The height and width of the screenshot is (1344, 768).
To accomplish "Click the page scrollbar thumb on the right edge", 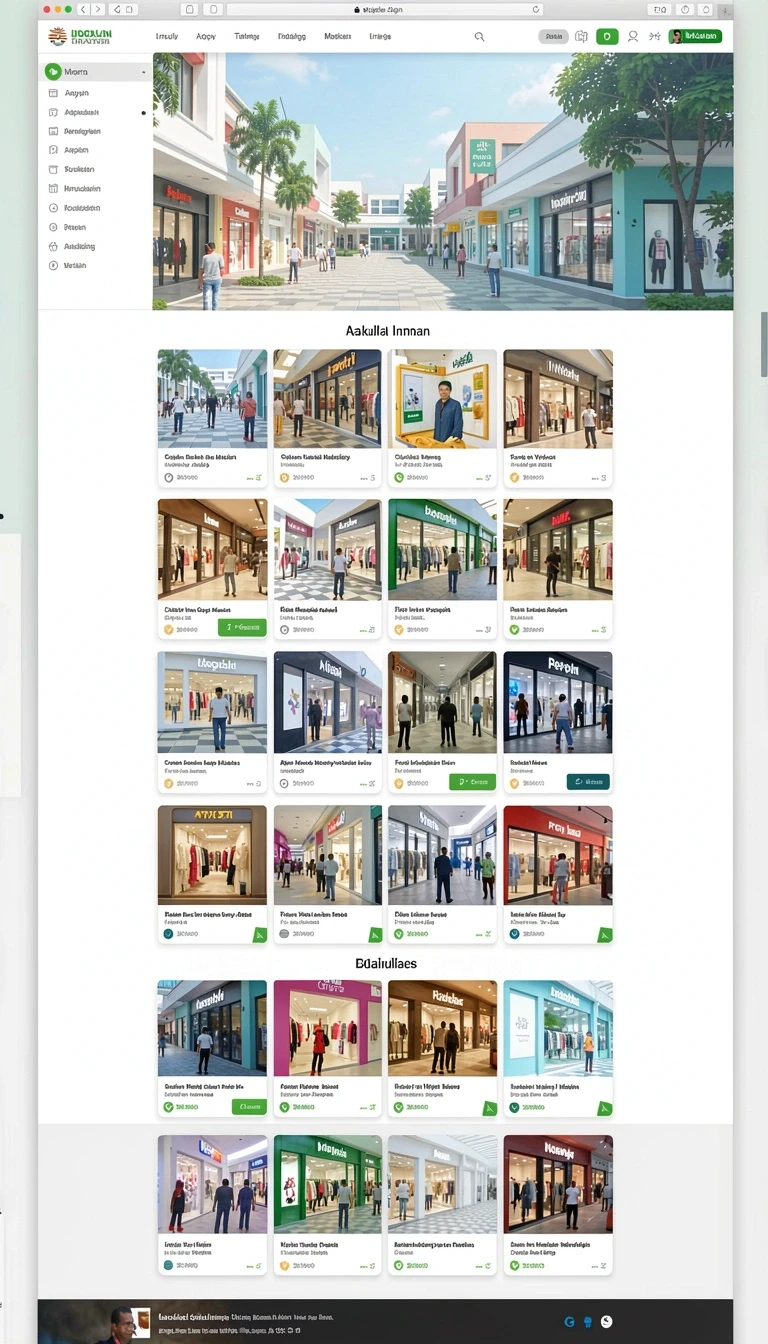I will point(764,344).
